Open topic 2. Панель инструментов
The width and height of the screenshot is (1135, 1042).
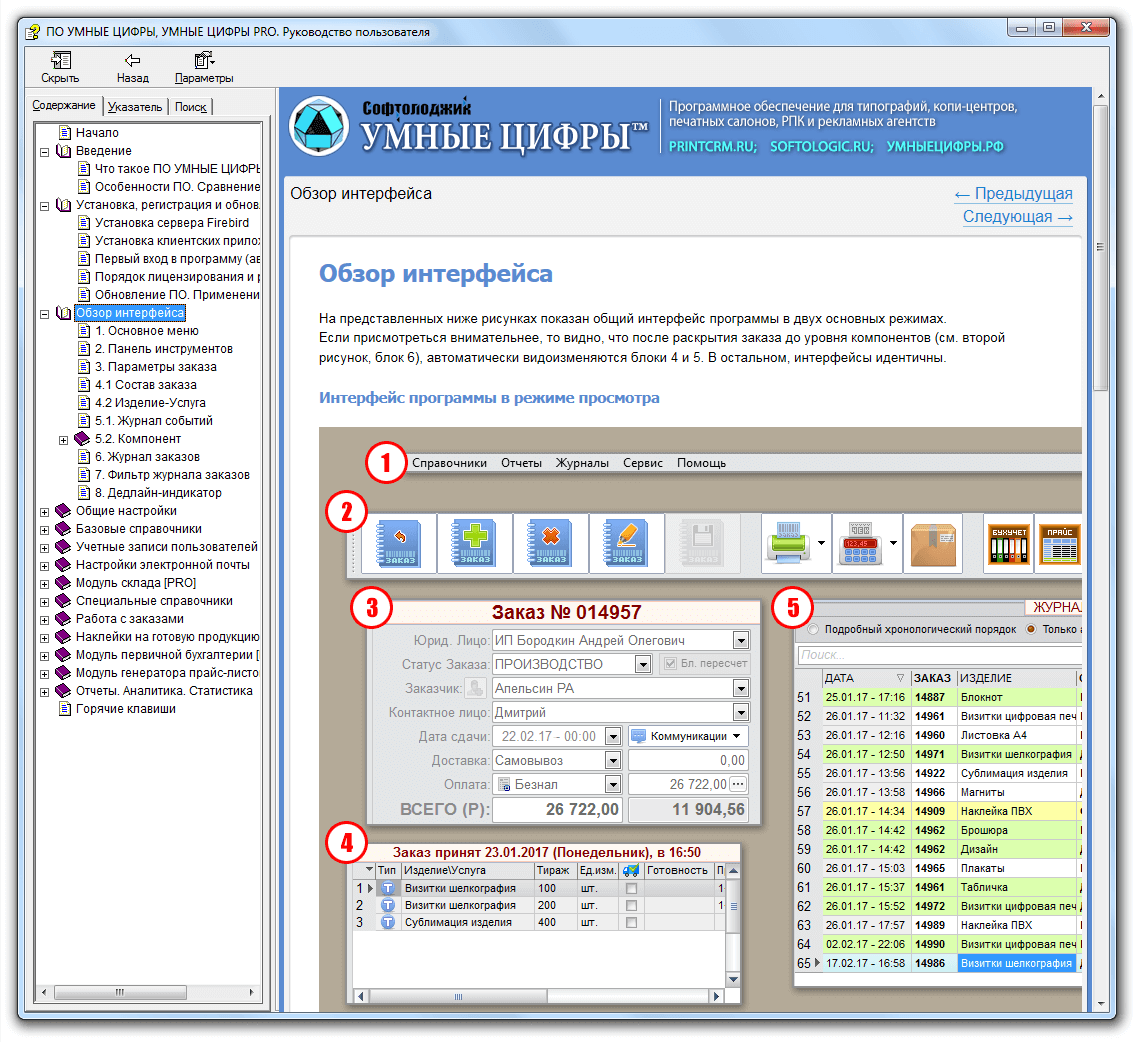[x=164, y=349]
